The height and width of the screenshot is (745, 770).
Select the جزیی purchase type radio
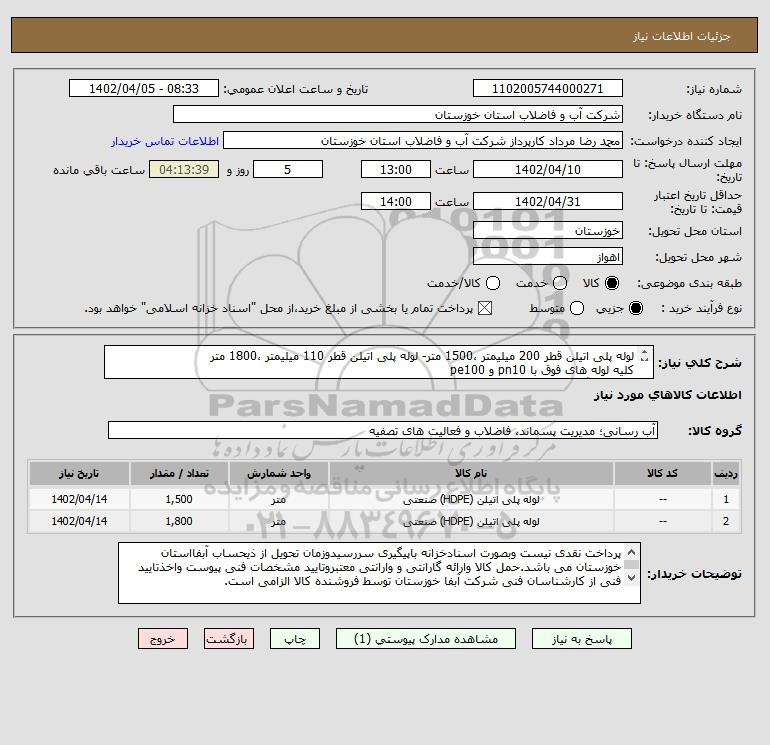pyautogui.click(x=636, y=308)
